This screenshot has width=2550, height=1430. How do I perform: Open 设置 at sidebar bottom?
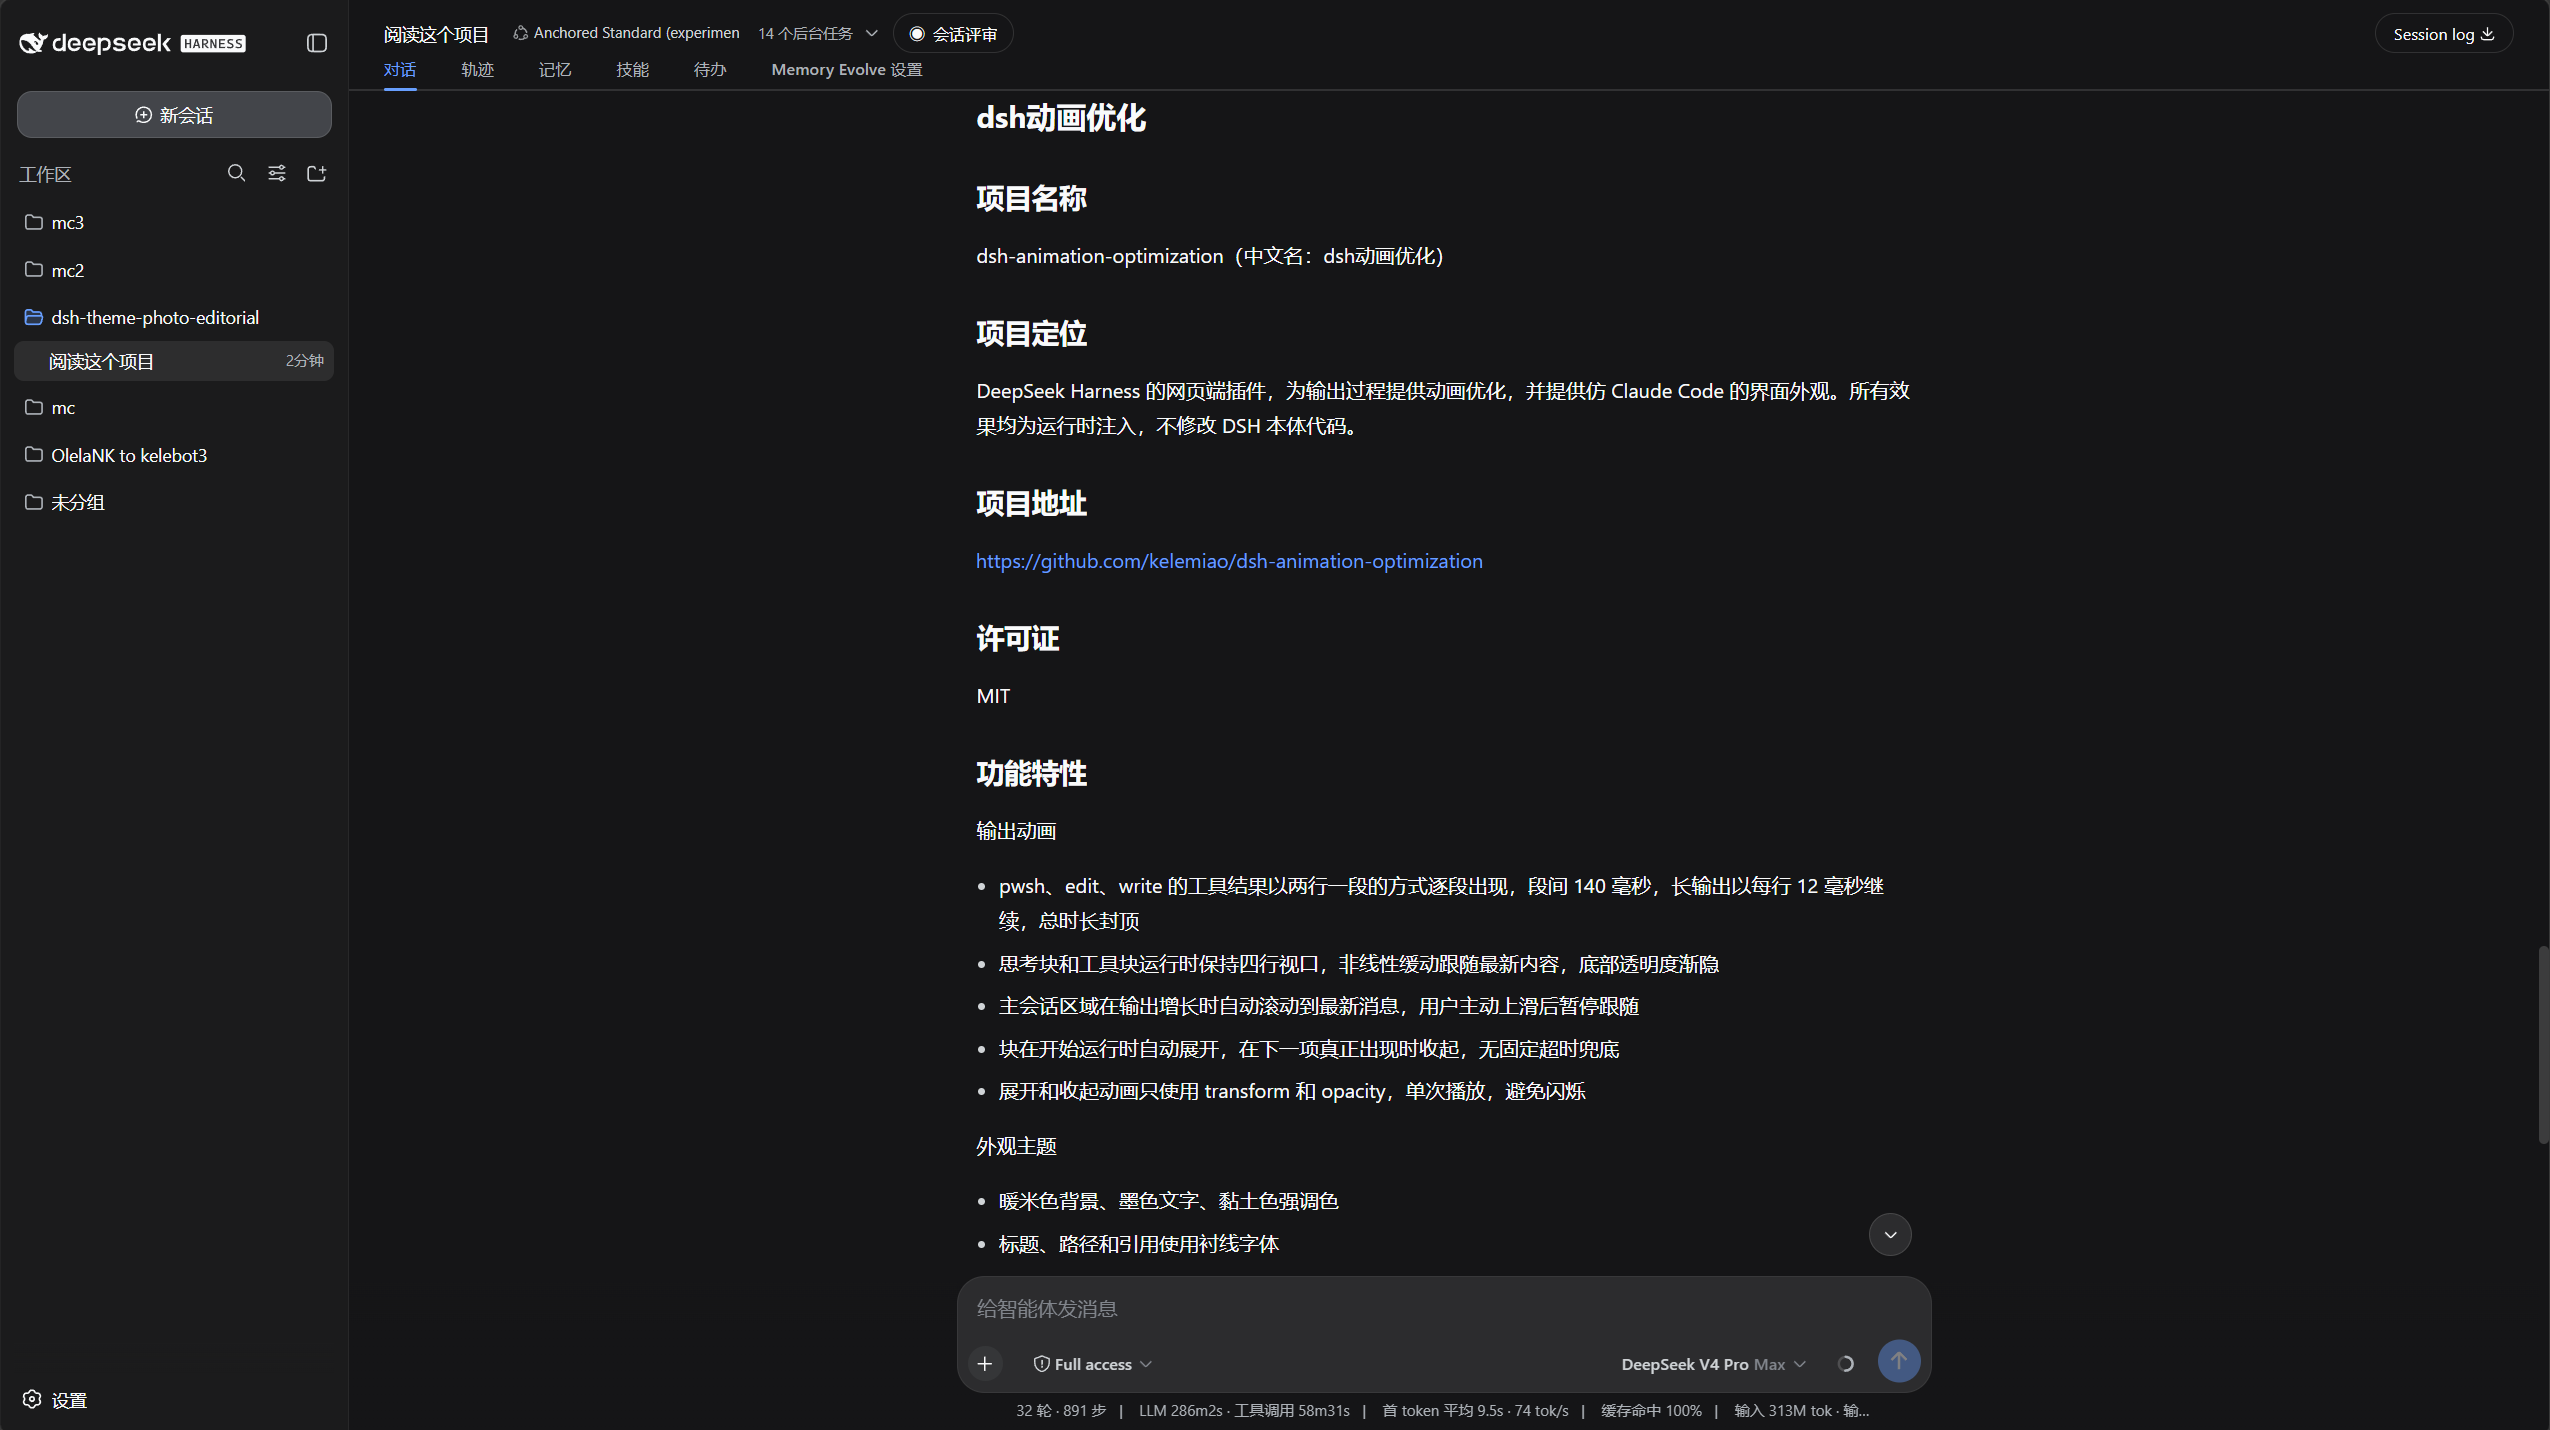coord(55,1400)
